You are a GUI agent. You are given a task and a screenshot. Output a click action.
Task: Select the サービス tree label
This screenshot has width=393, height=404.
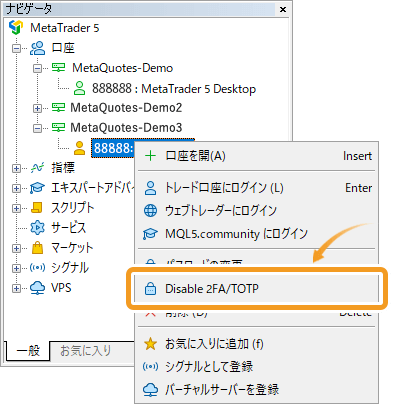tap(68, 228)
